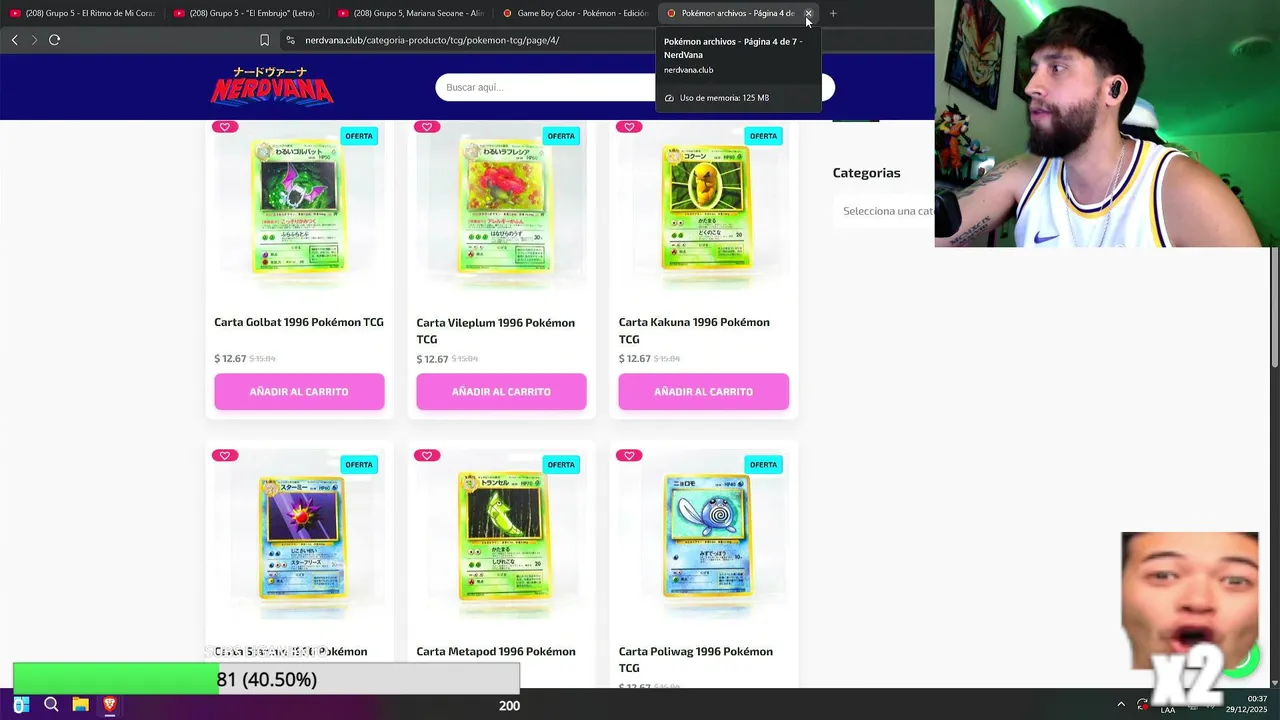View the Metapod card image
This screenshot has height=720, width=1280.
501,535
